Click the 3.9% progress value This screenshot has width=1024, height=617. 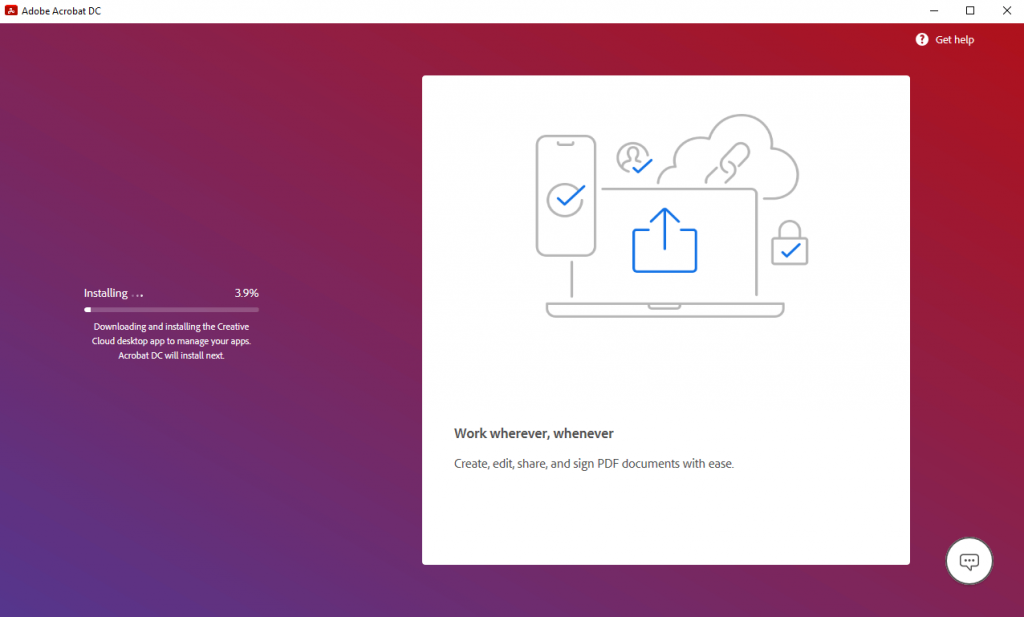click(x=247, y=293)
